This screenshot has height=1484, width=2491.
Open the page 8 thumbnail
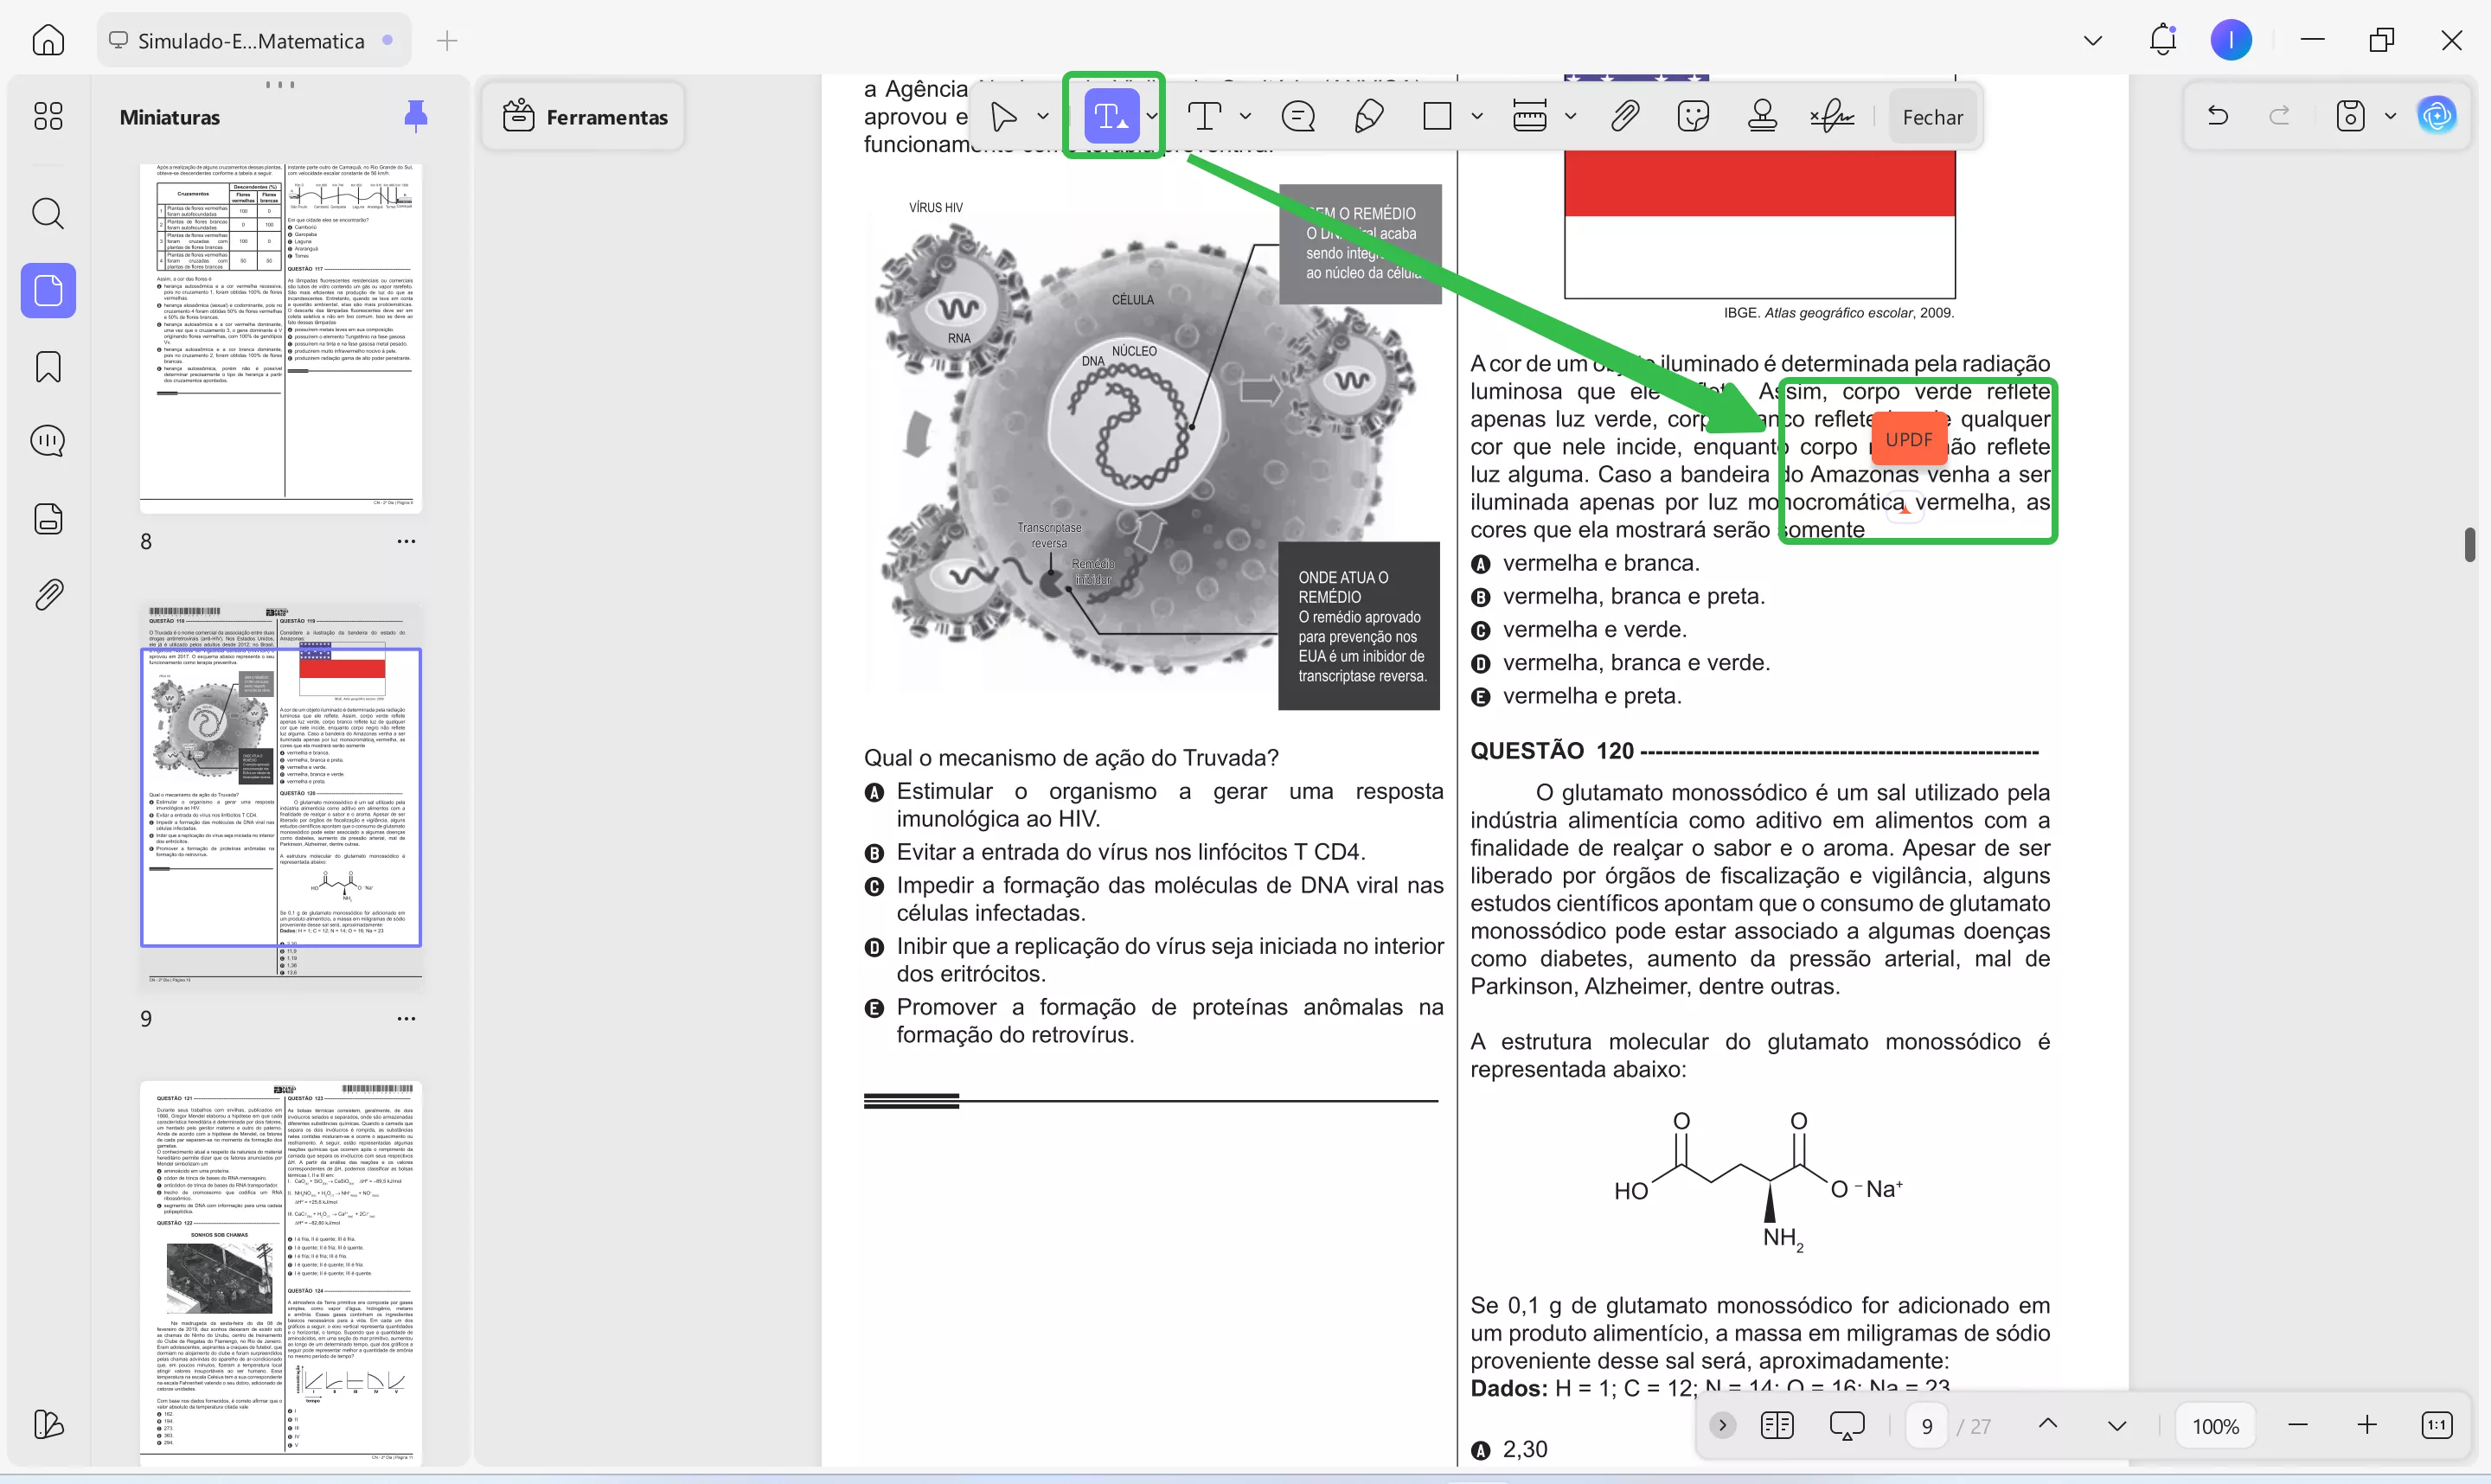281,338
